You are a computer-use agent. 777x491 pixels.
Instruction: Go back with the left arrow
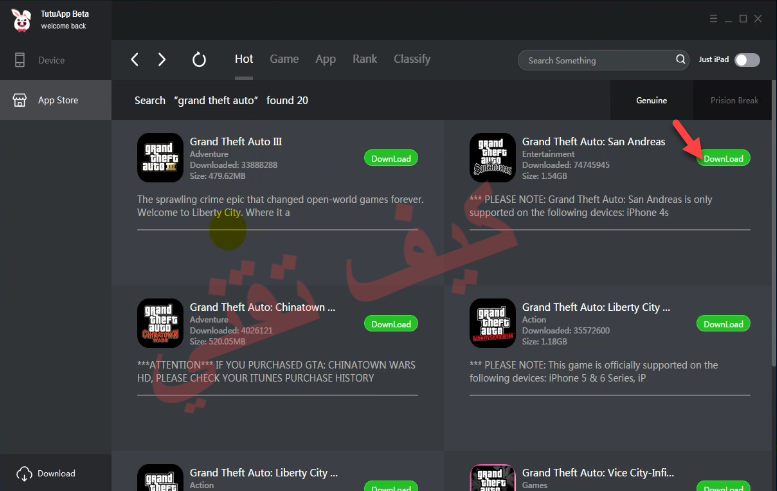point(134,59)
